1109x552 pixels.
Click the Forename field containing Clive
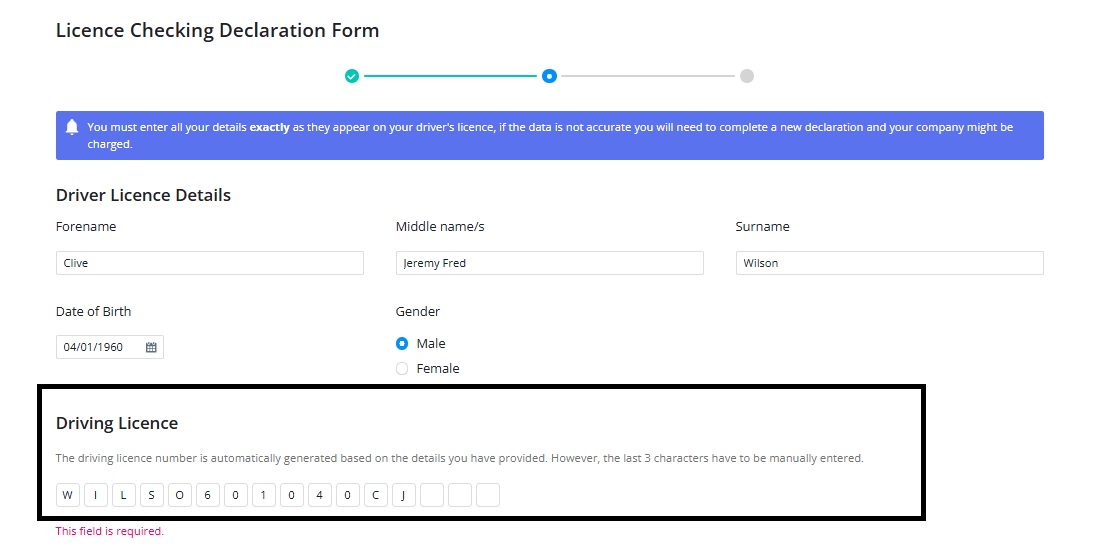(209, 263)
